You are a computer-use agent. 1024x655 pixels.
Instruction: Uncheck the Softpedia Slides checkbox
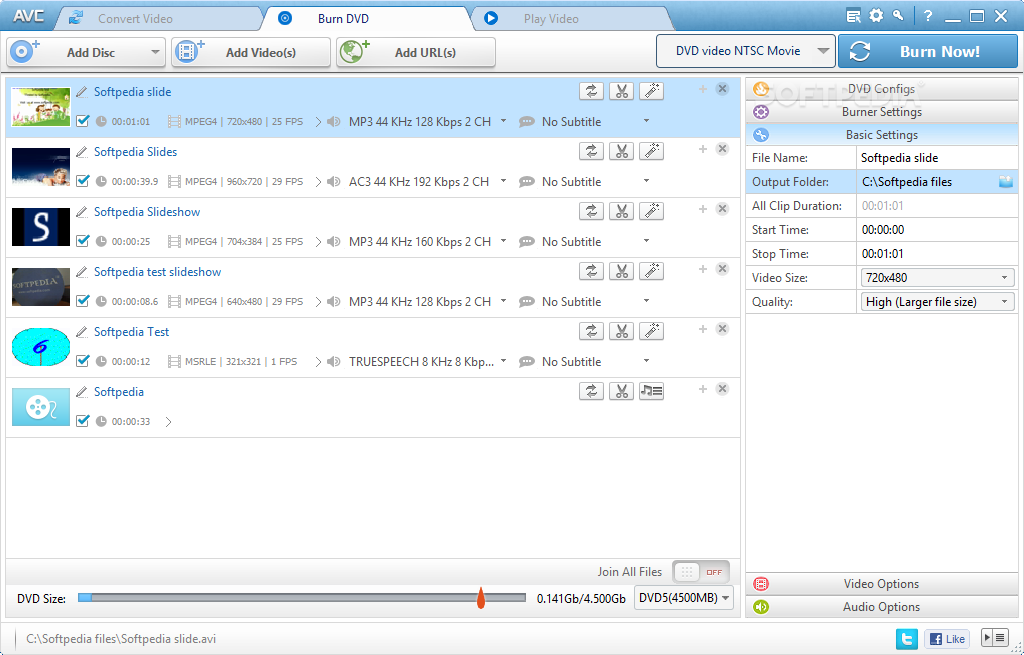click(82, 181)
